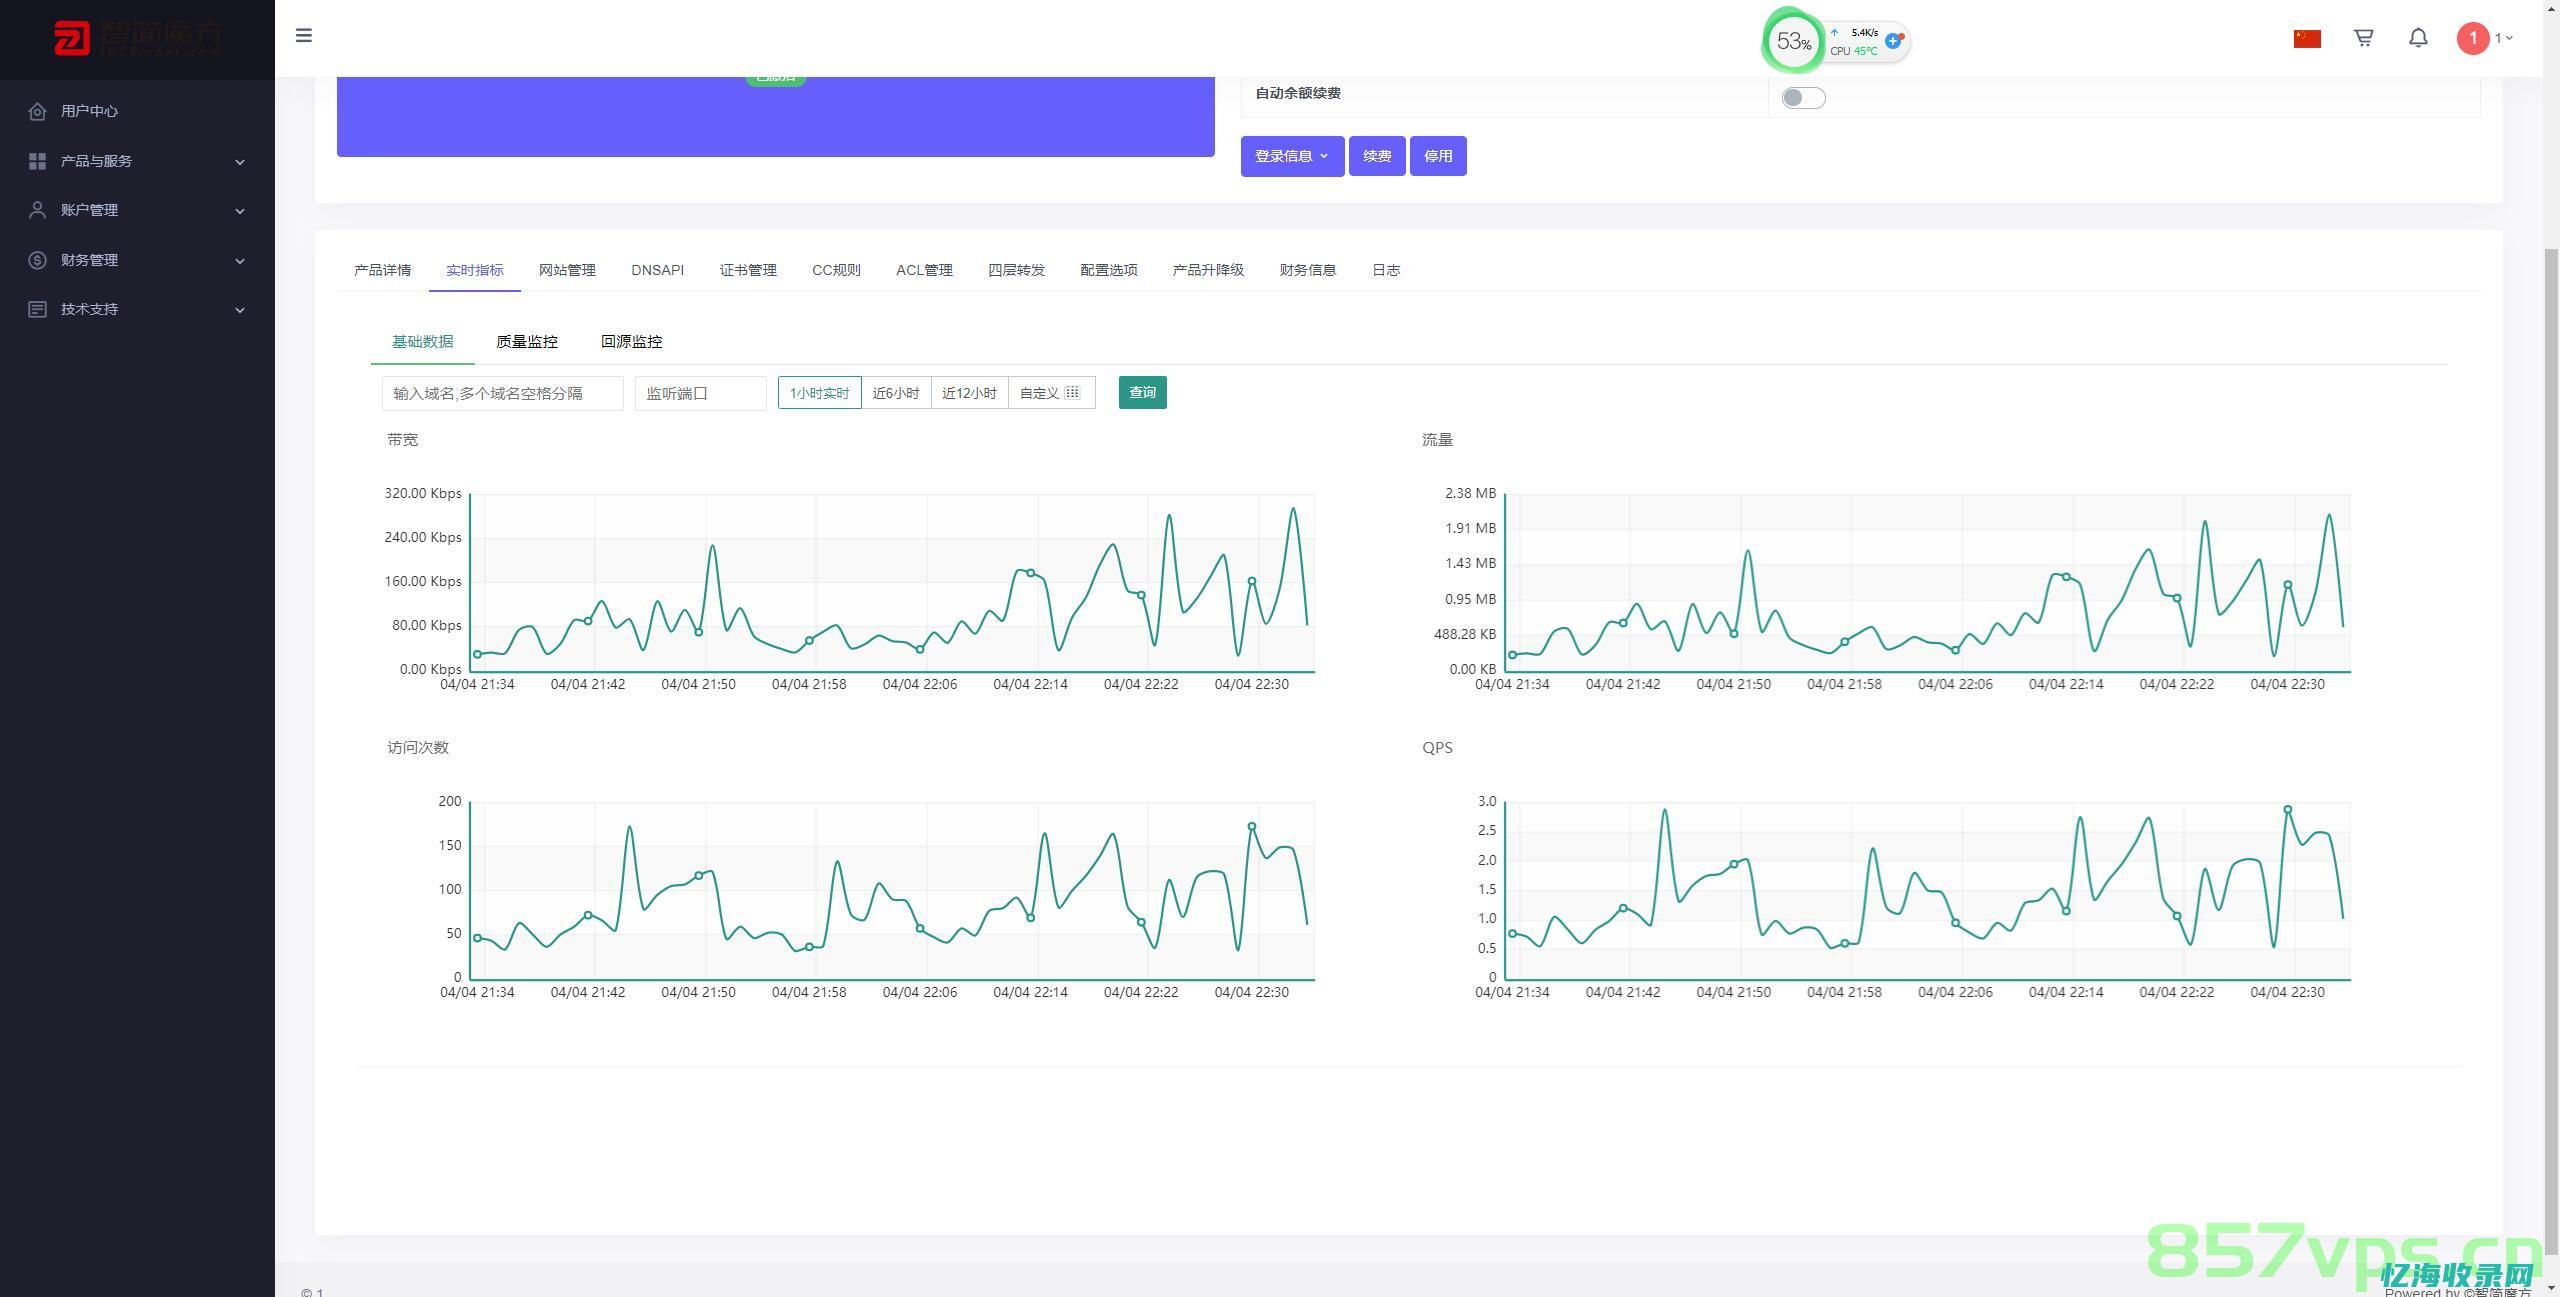Click the 产品与服务 grid icon
Image resolution: width=2560 pixels, height=1297 pixels.
[38, 161]
